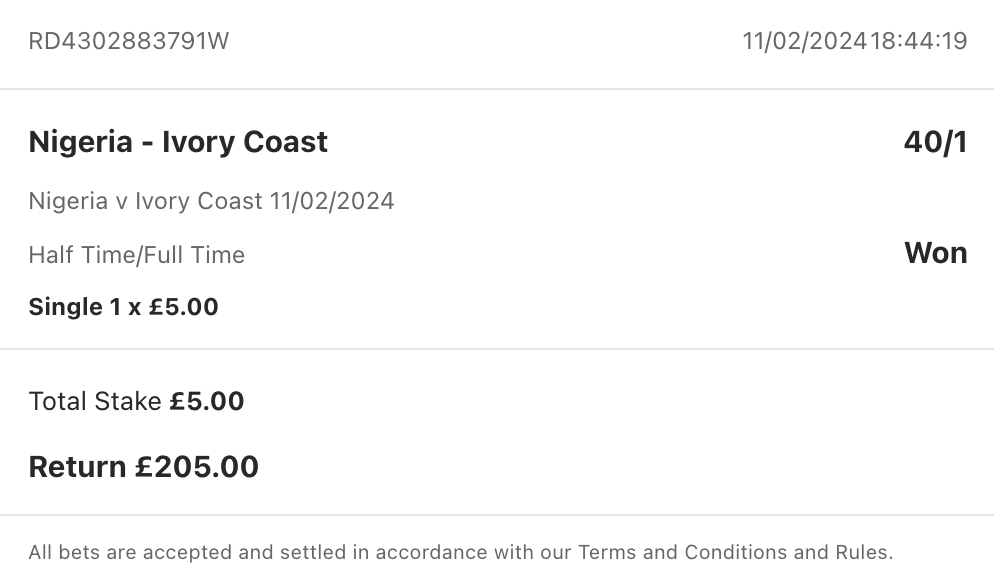994x576 pixels.
Task: Click the 40/1 odds value
Action: pos(935,142)
